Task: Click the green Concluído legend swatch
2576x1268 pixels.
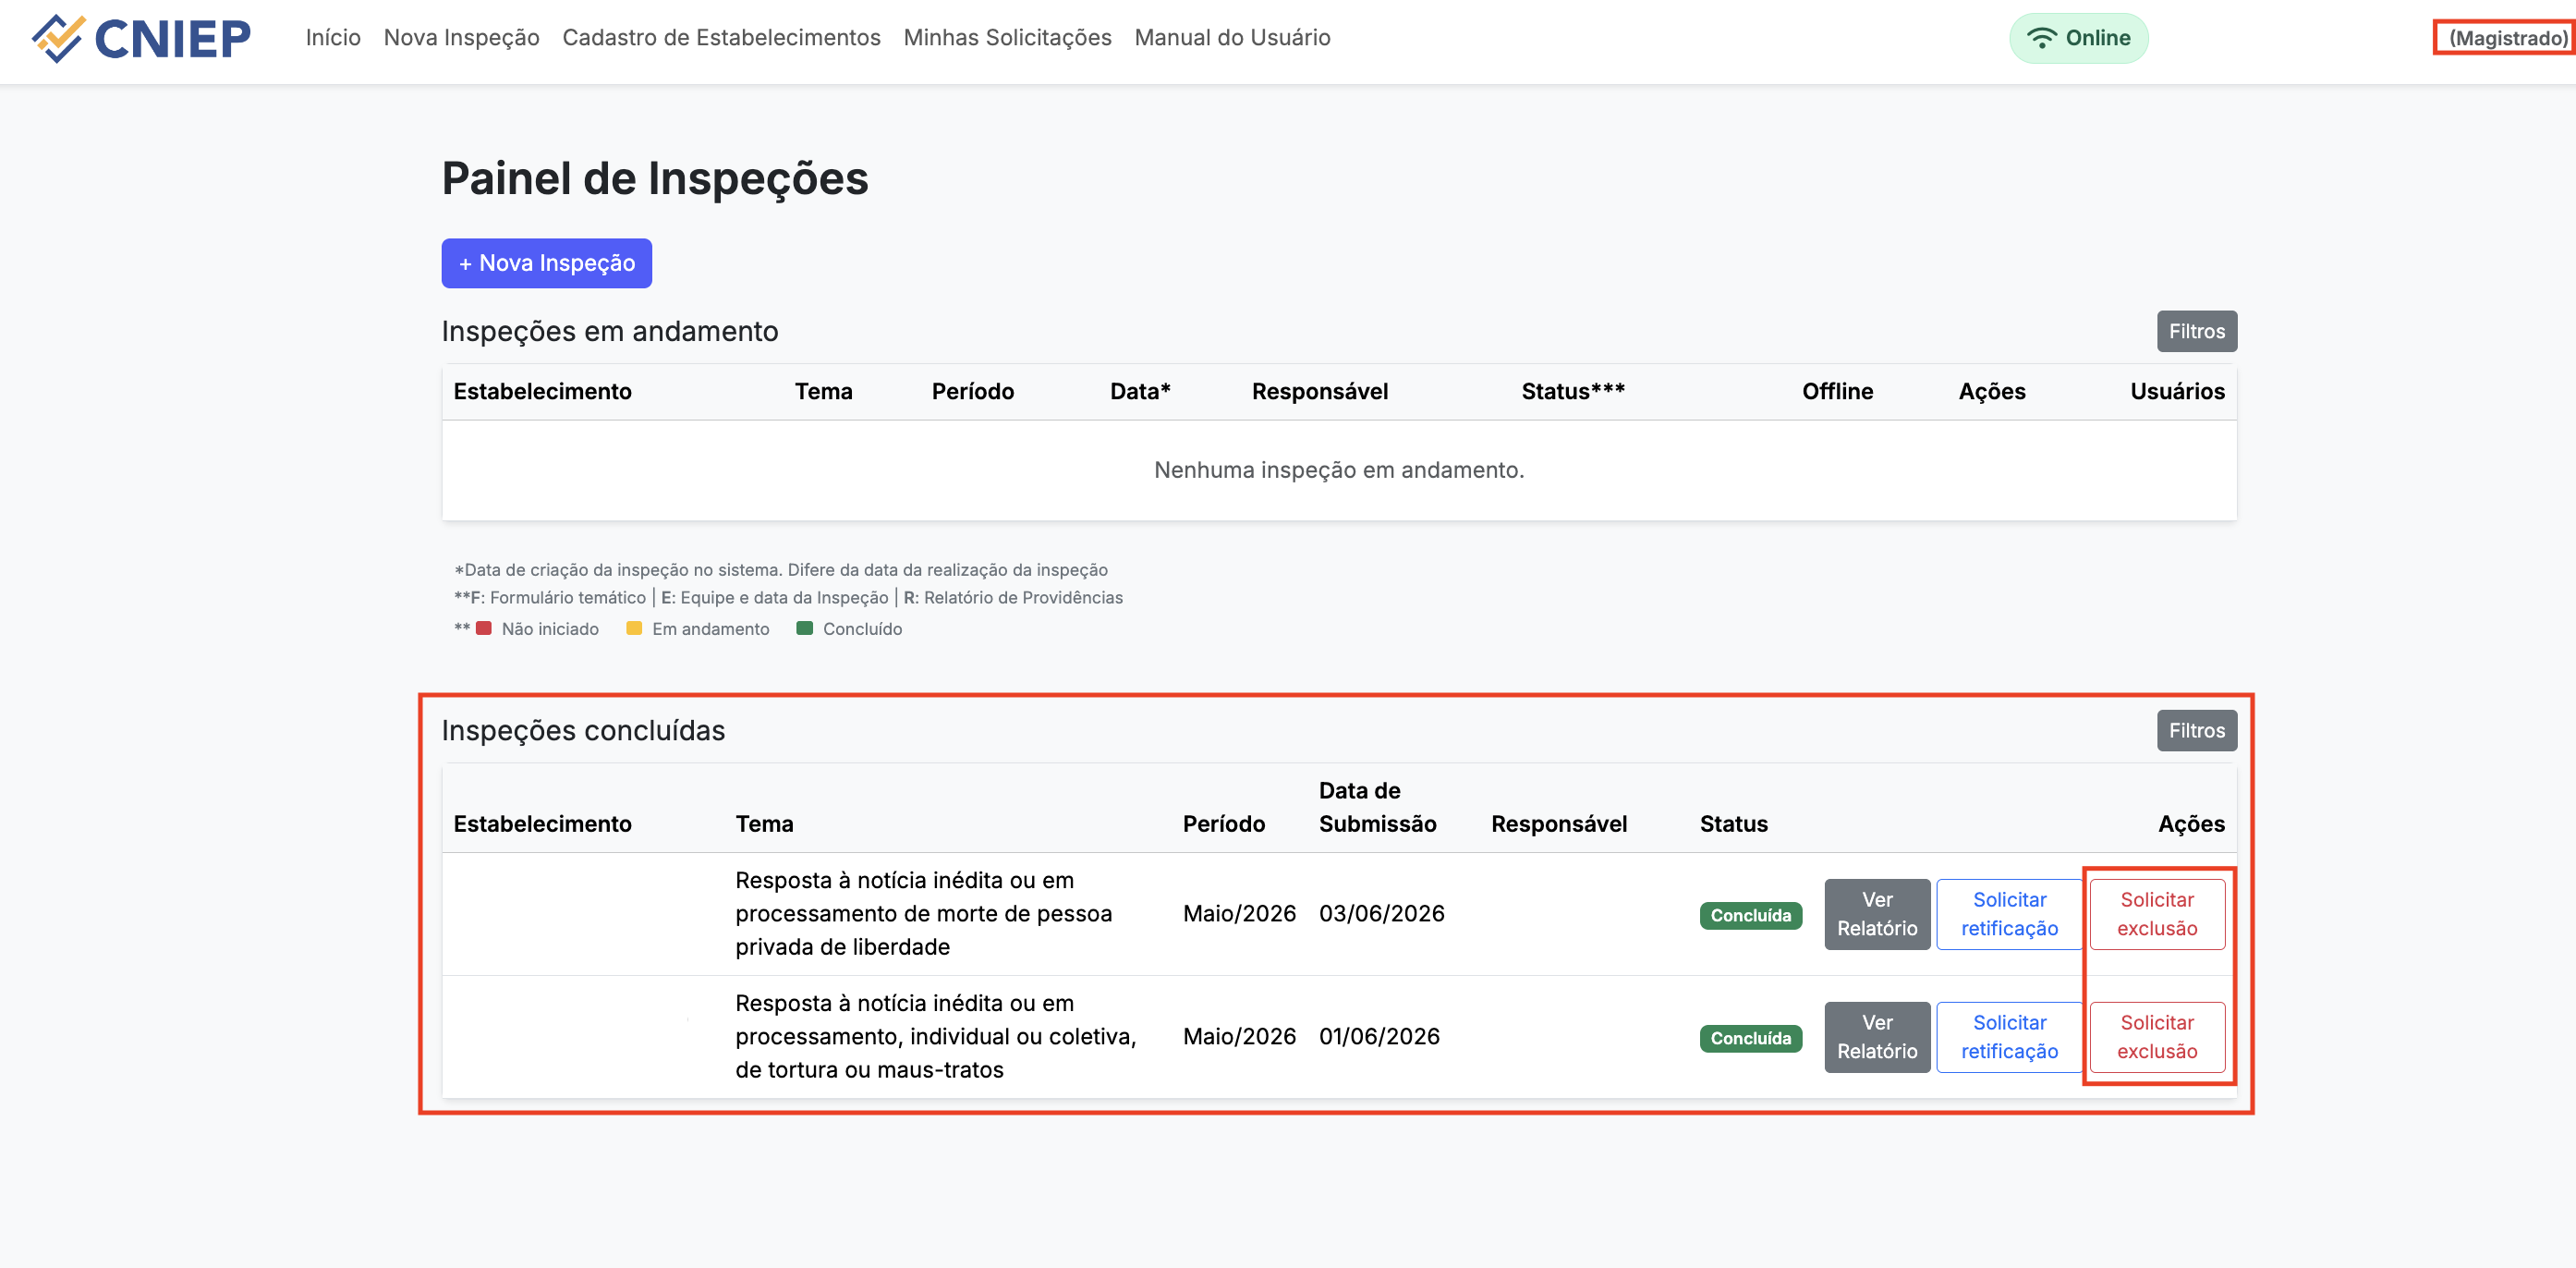Action: pos(804,628)
